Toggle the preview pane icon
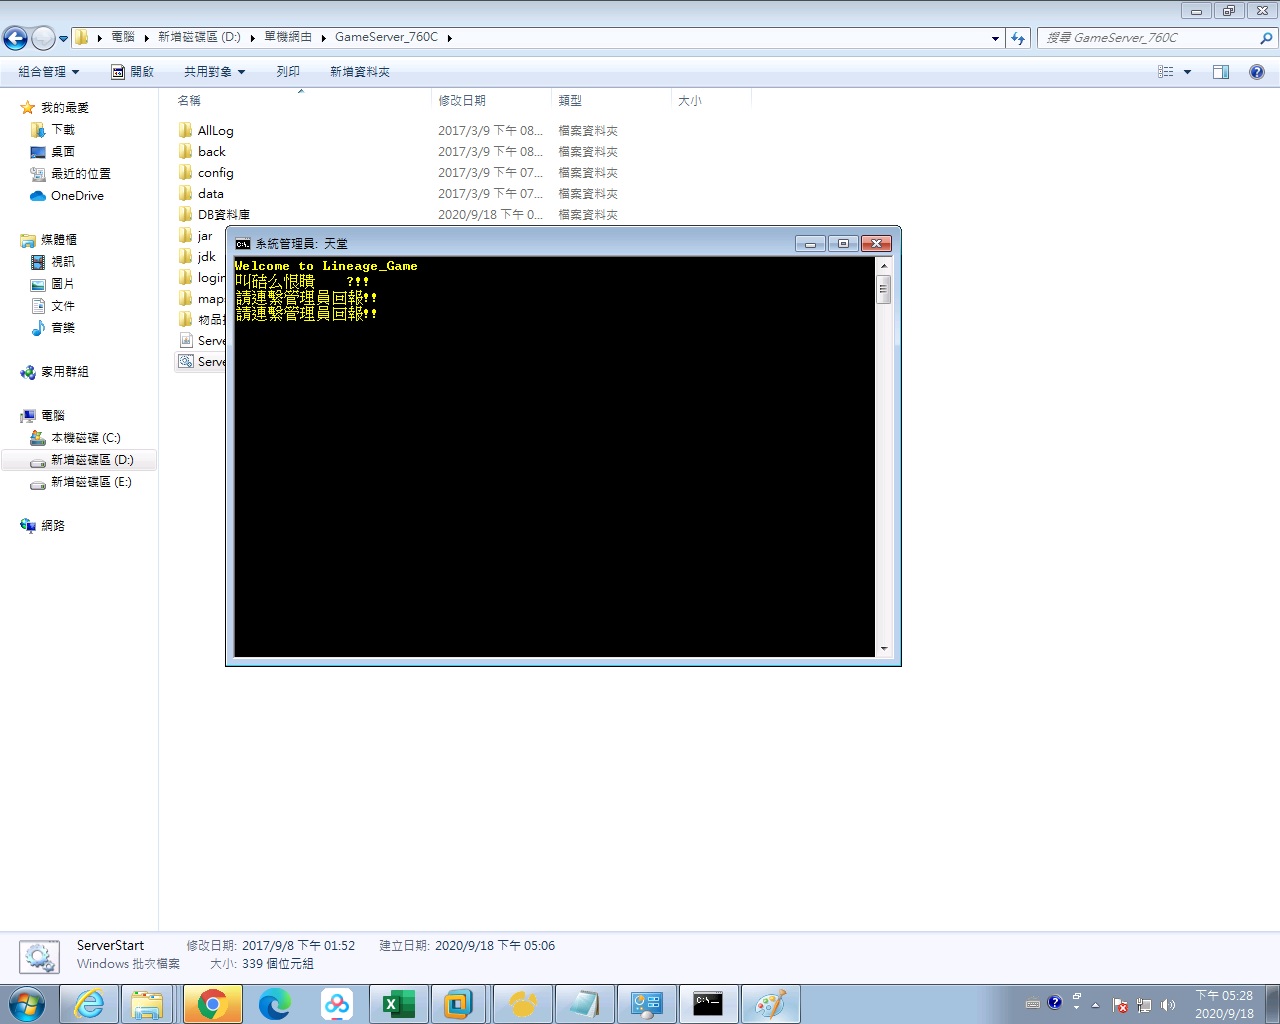The height and width of the screenshot is (1024, 1280). click(1221, 72)
